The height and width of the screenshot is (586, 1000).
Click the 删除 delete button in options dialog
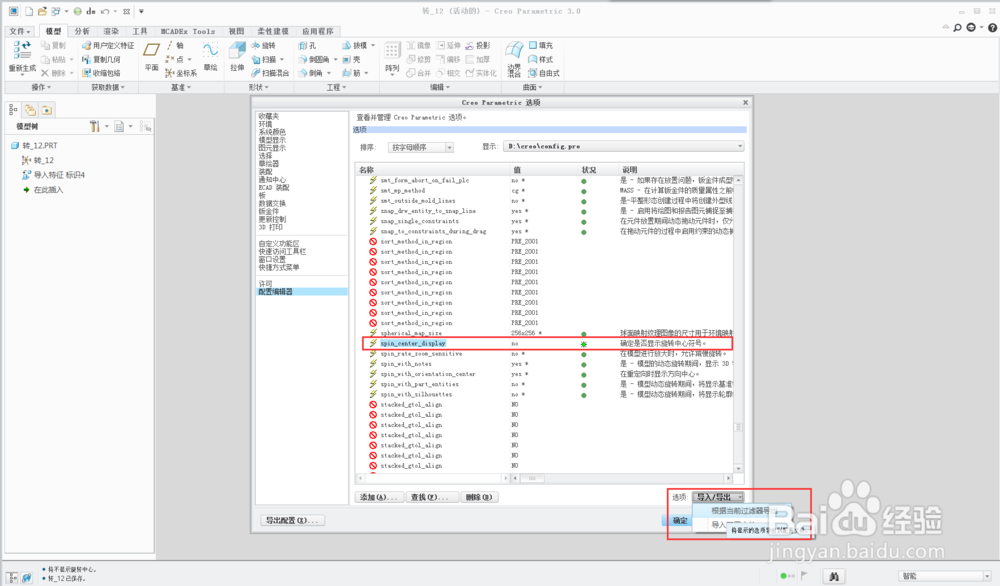pos(478,497)
